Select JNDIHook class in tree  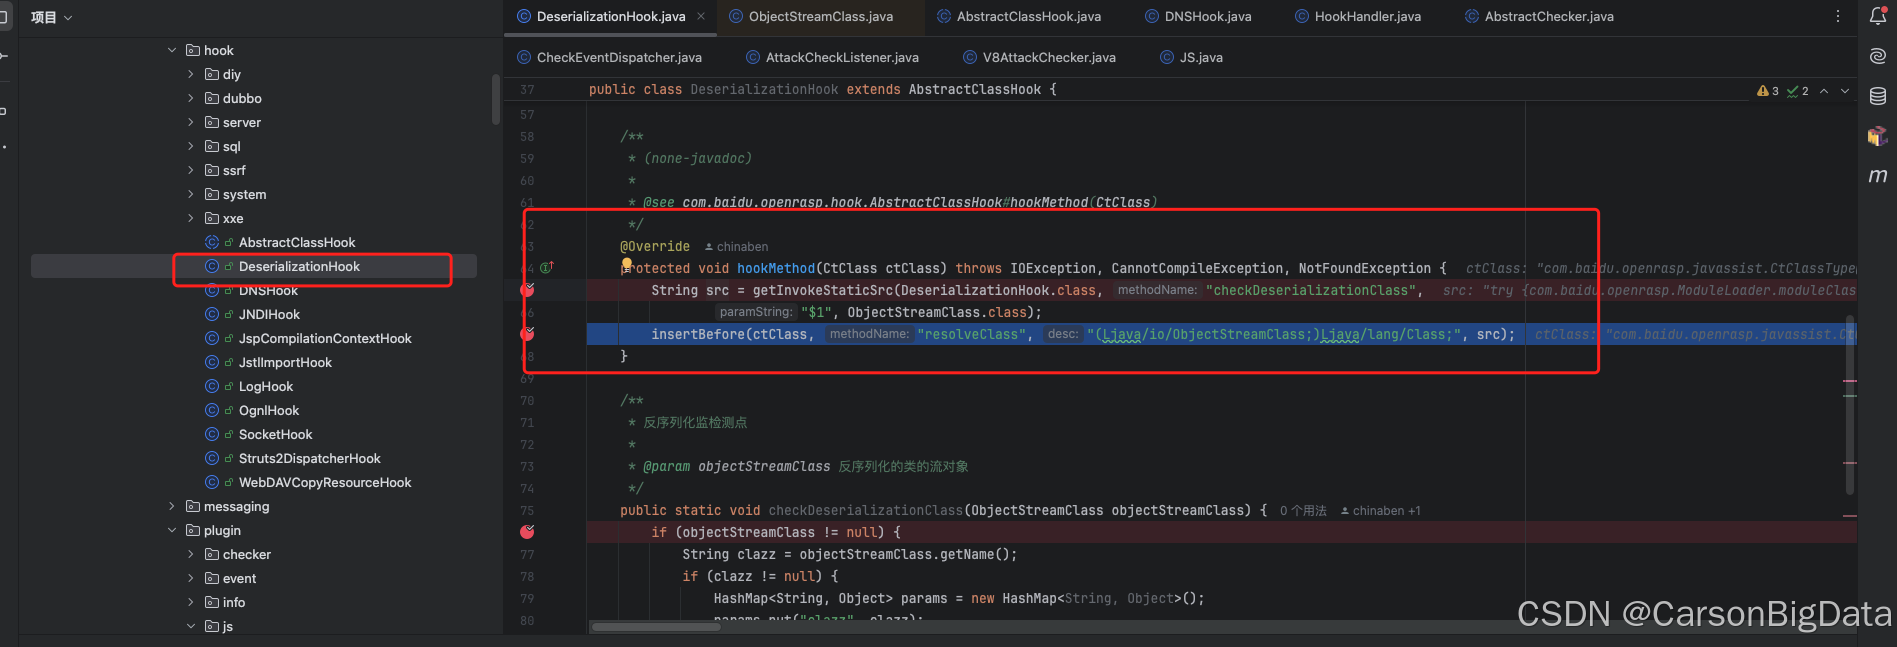coord(269,314)
